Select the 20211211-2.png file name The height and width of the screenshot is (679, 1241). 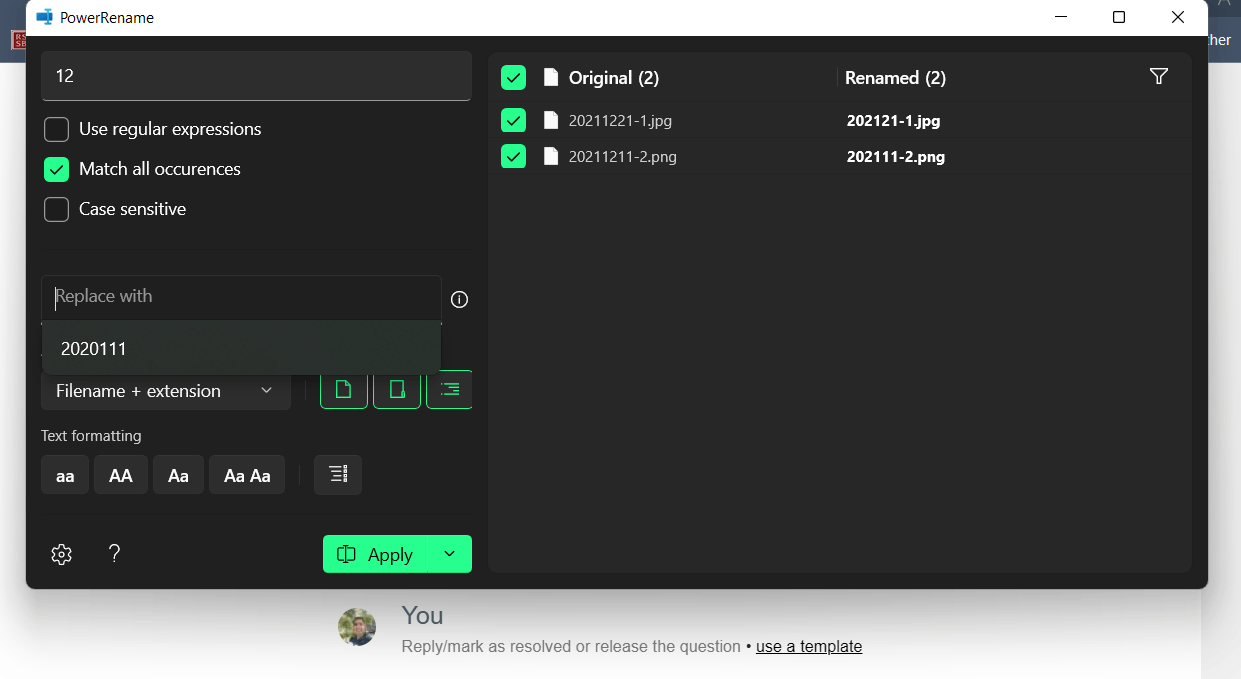pyautogui.click(x=622, y=157)
